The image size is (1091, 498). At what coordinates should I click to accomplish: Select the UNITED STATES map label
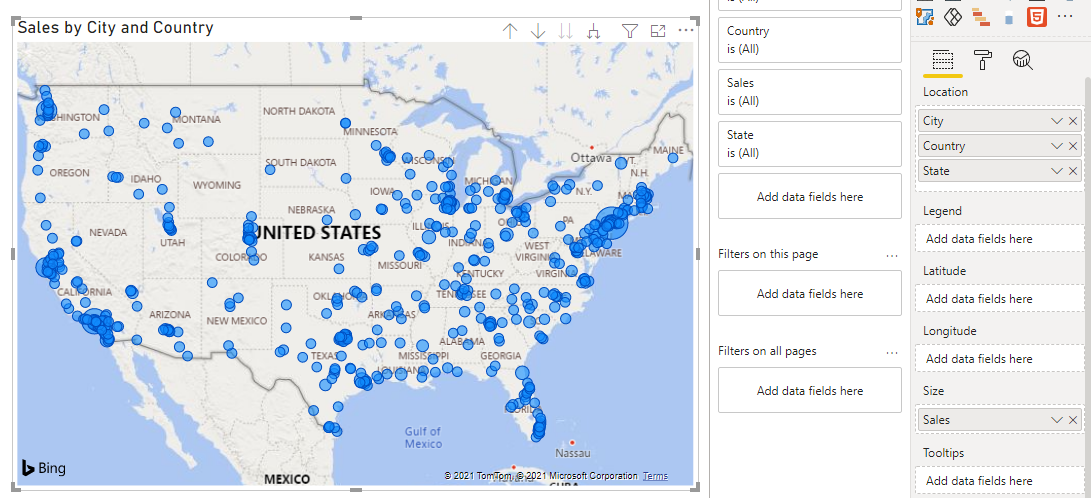[x=317, y=232]
